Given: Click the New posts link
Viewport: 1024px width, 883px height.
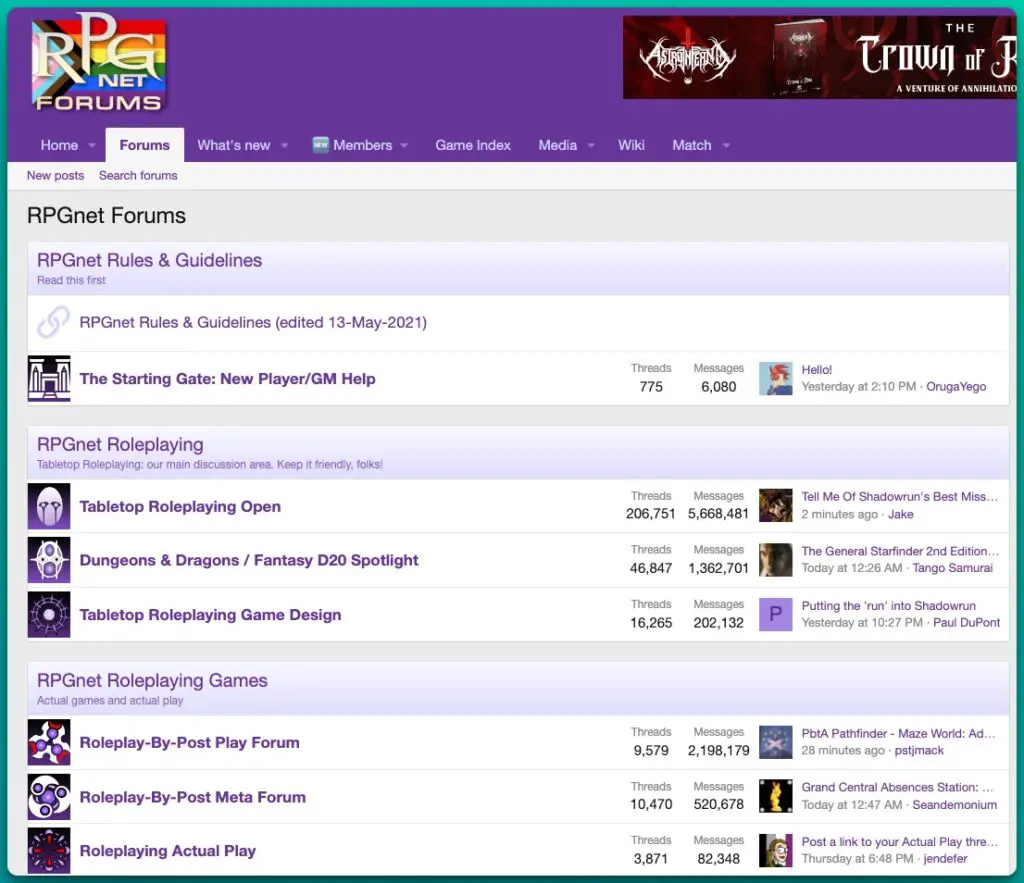Looking at the screenshot, I should 55,175.
